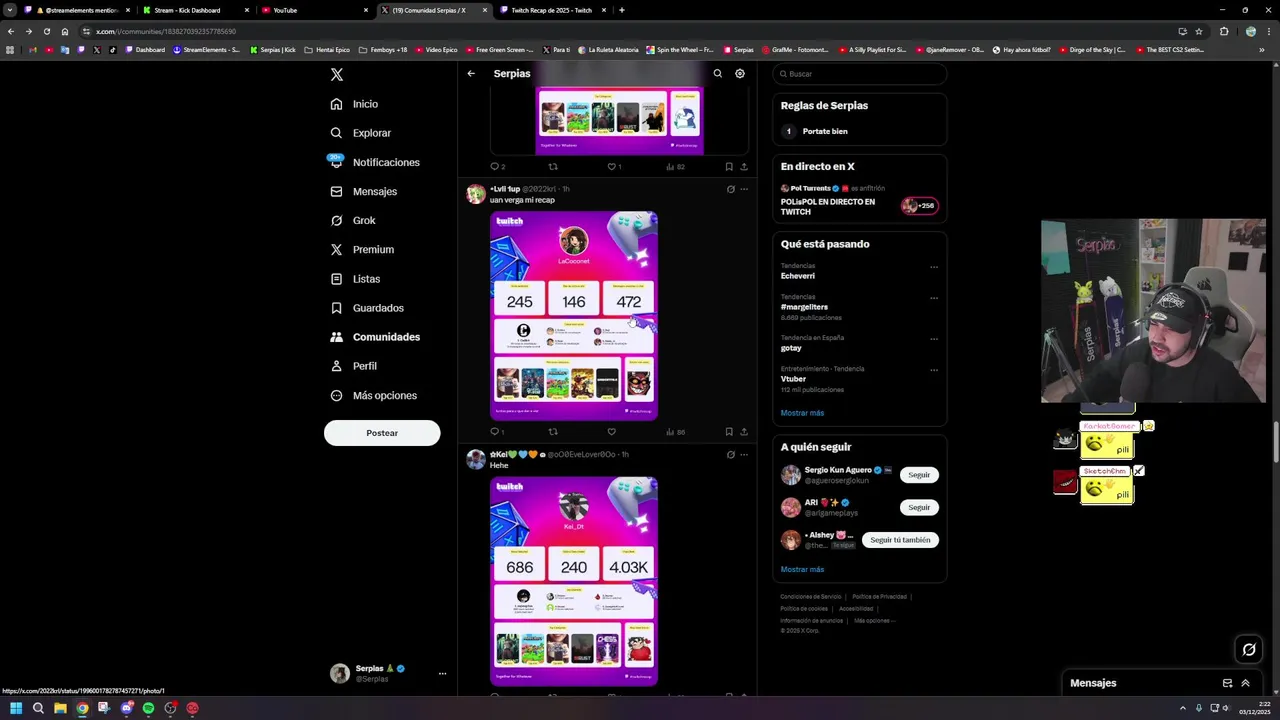Bookmark the top recap post
The width and height of the screenshot is (1280, 720).
[729, 167]
